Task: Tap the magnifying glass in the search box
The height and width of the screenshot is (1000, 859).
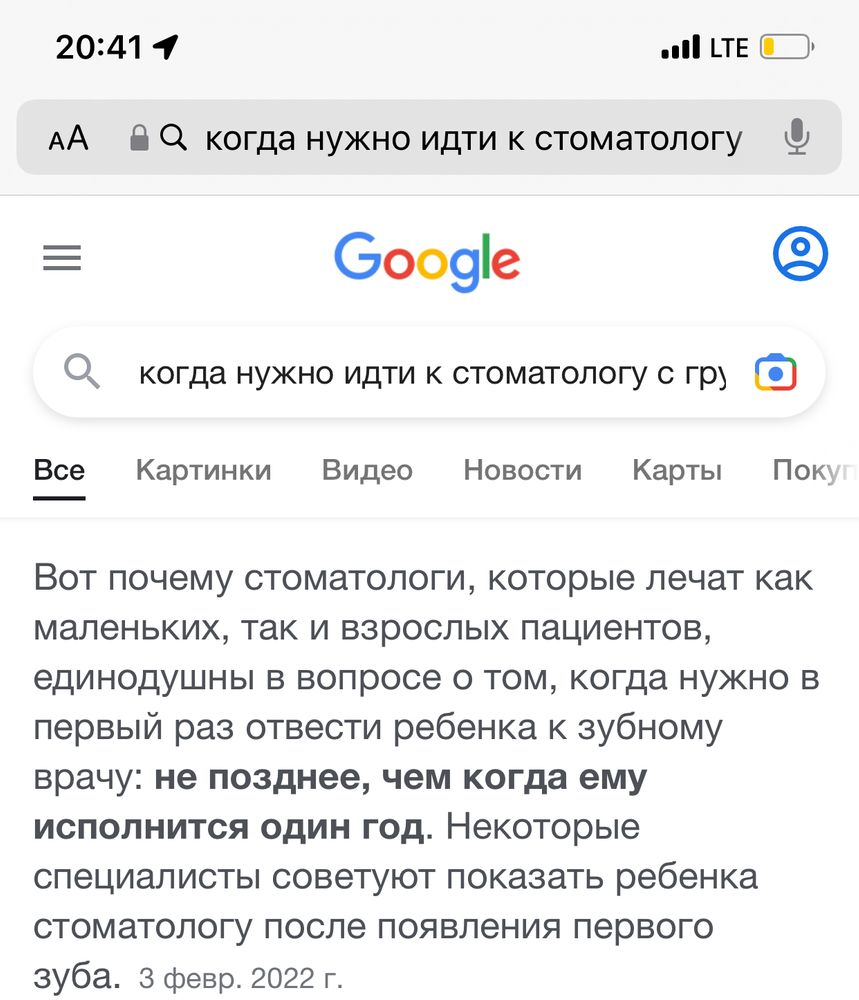Action: coord(84,371)
